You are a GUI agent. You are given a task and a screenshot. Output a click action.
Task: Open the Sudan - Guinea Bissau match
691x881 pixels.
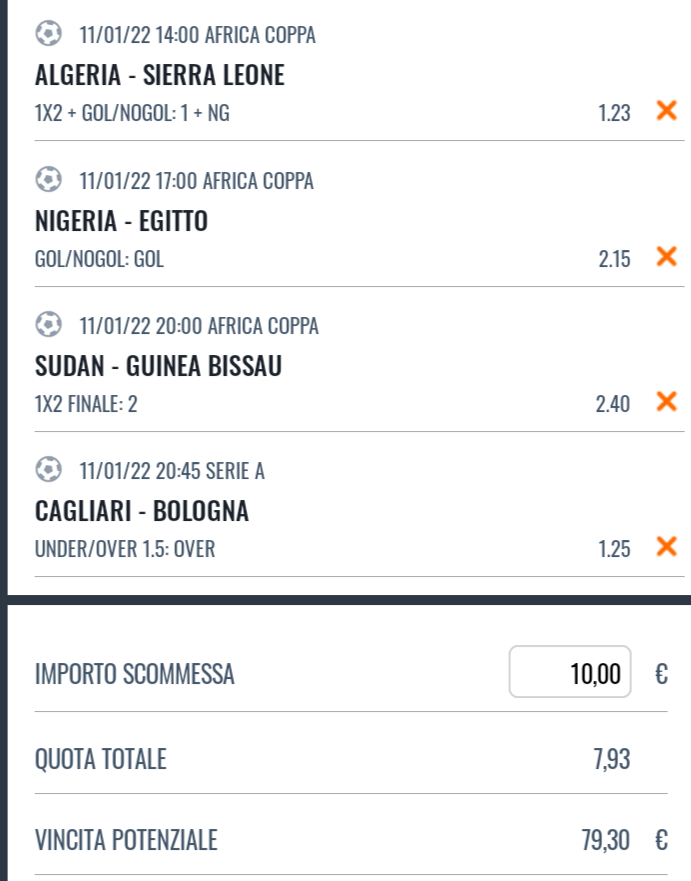158,366
